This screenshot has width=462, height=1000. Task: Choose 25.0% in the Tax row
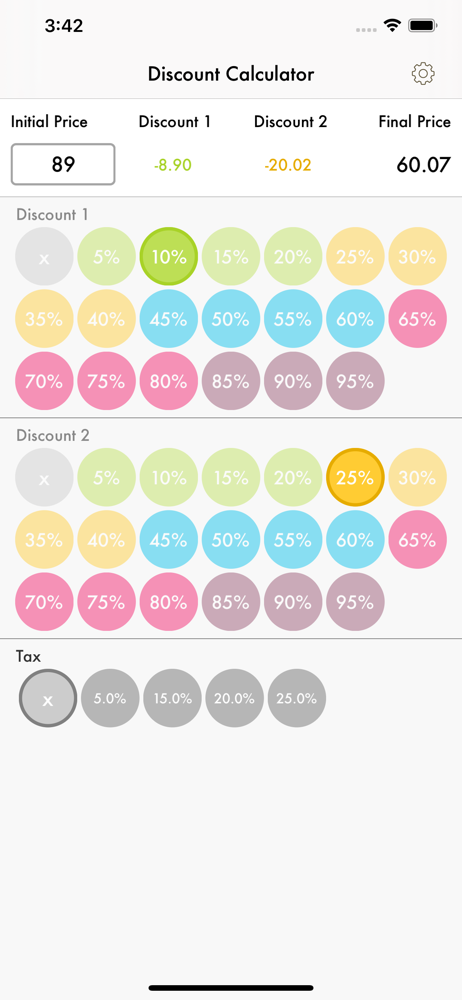tap(297, 698)
